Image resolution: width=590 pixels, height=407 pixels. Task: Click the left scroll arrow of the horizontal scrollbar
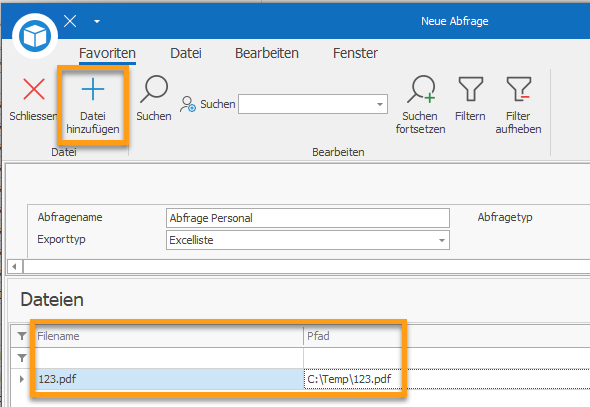(x=15, y=267)
